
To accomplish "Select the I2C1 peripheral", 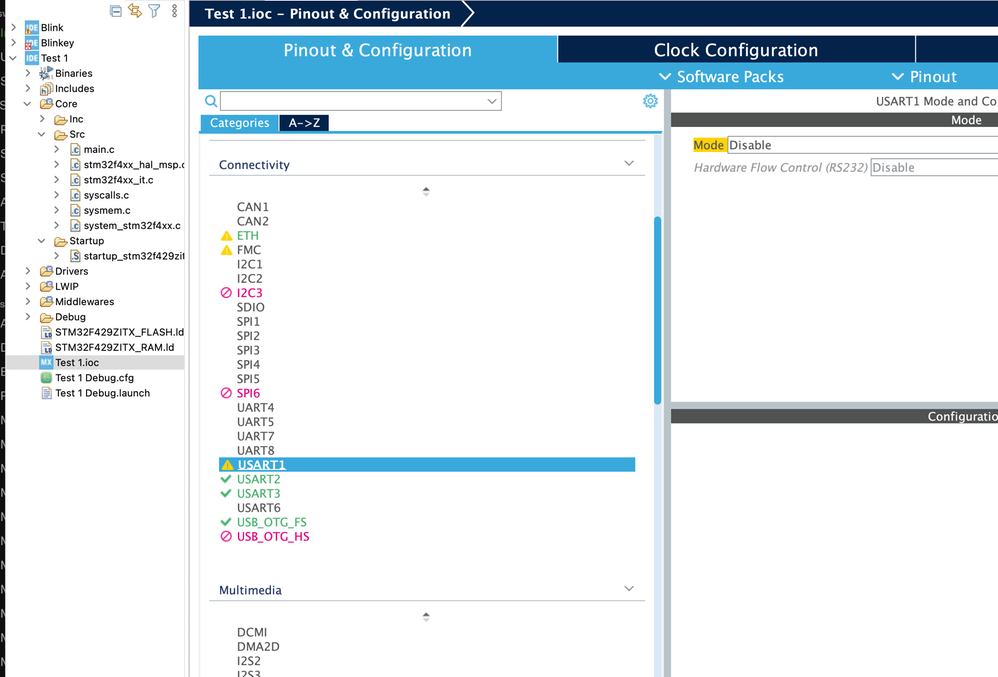I will pyautogui.click(x=250, y=264).
